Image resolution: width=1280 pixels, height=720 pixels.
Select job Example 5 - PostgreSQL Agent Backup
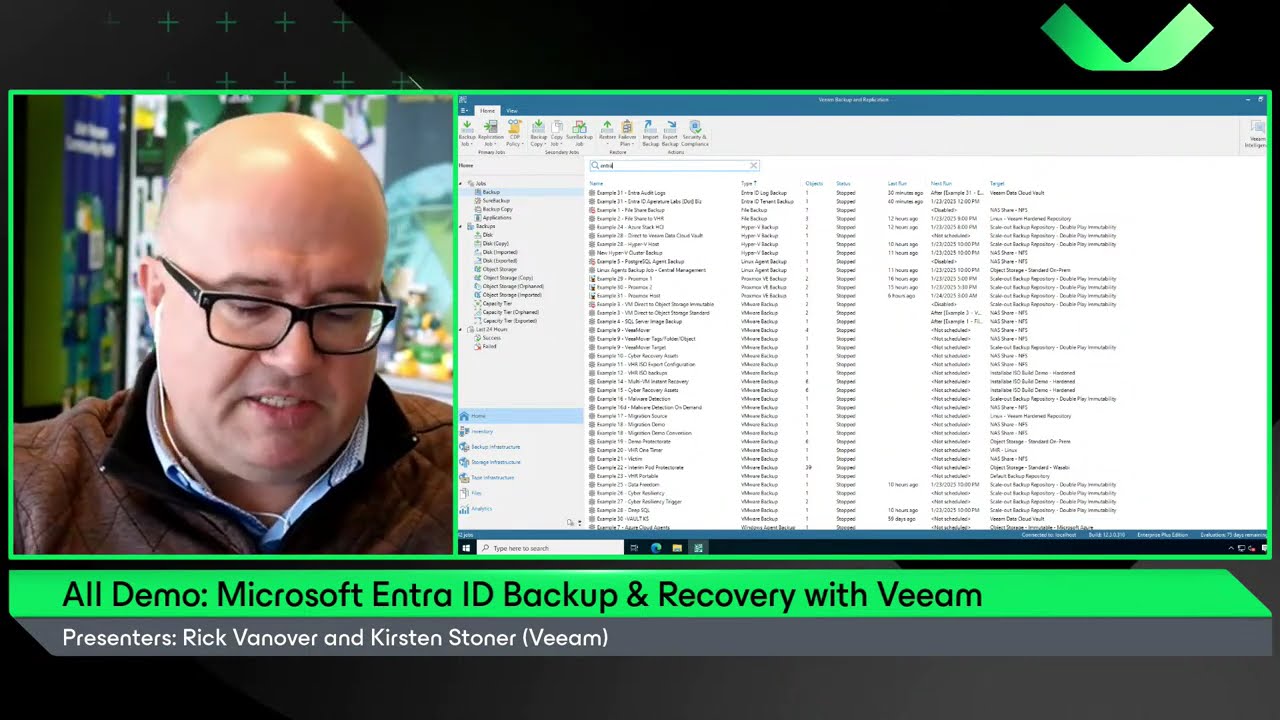click(x=636, y=261)
